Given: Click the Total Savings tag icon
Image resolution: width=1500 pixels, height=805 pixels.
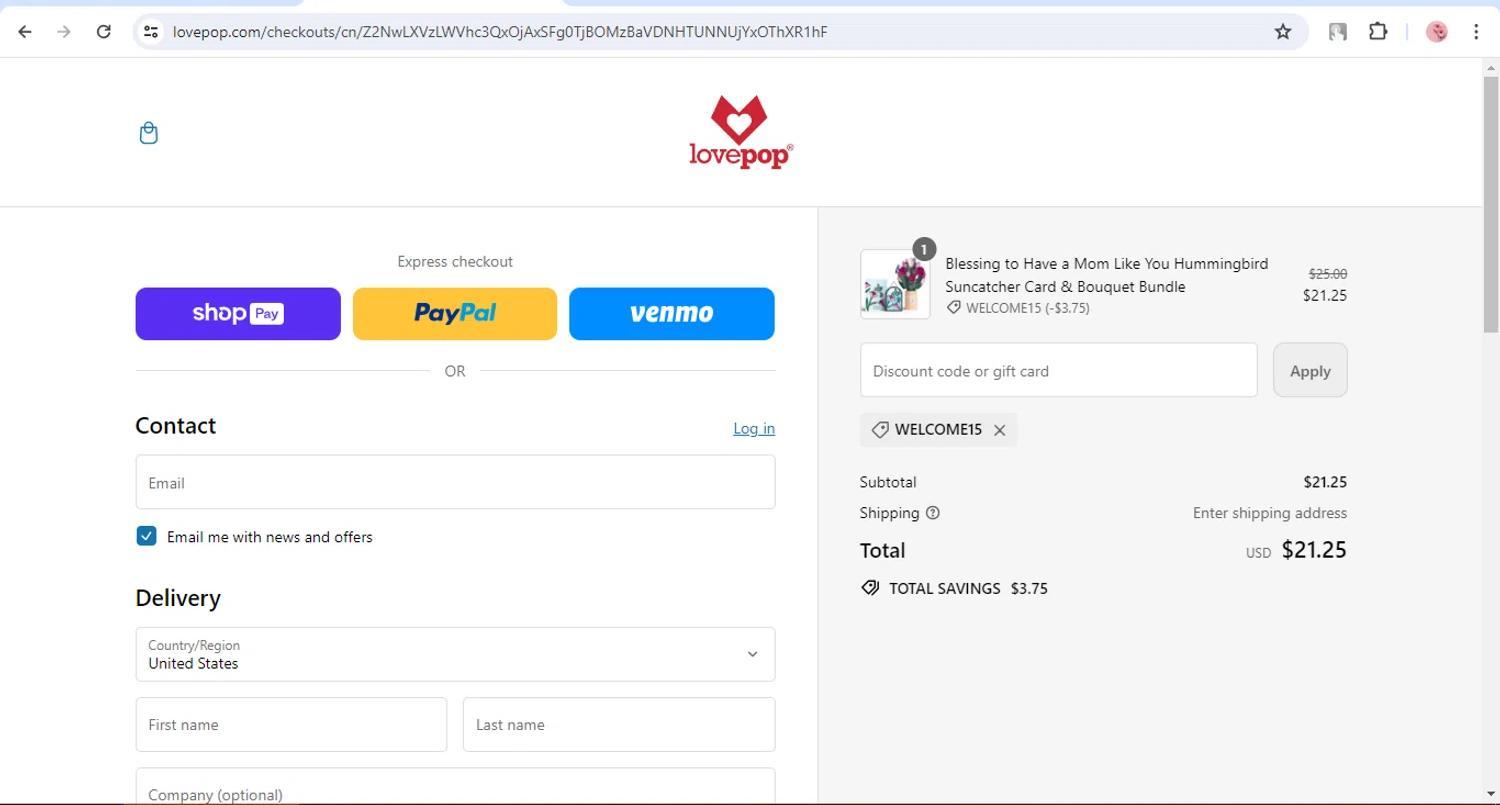Looking at the screenshot, I should tap(870, 588).
